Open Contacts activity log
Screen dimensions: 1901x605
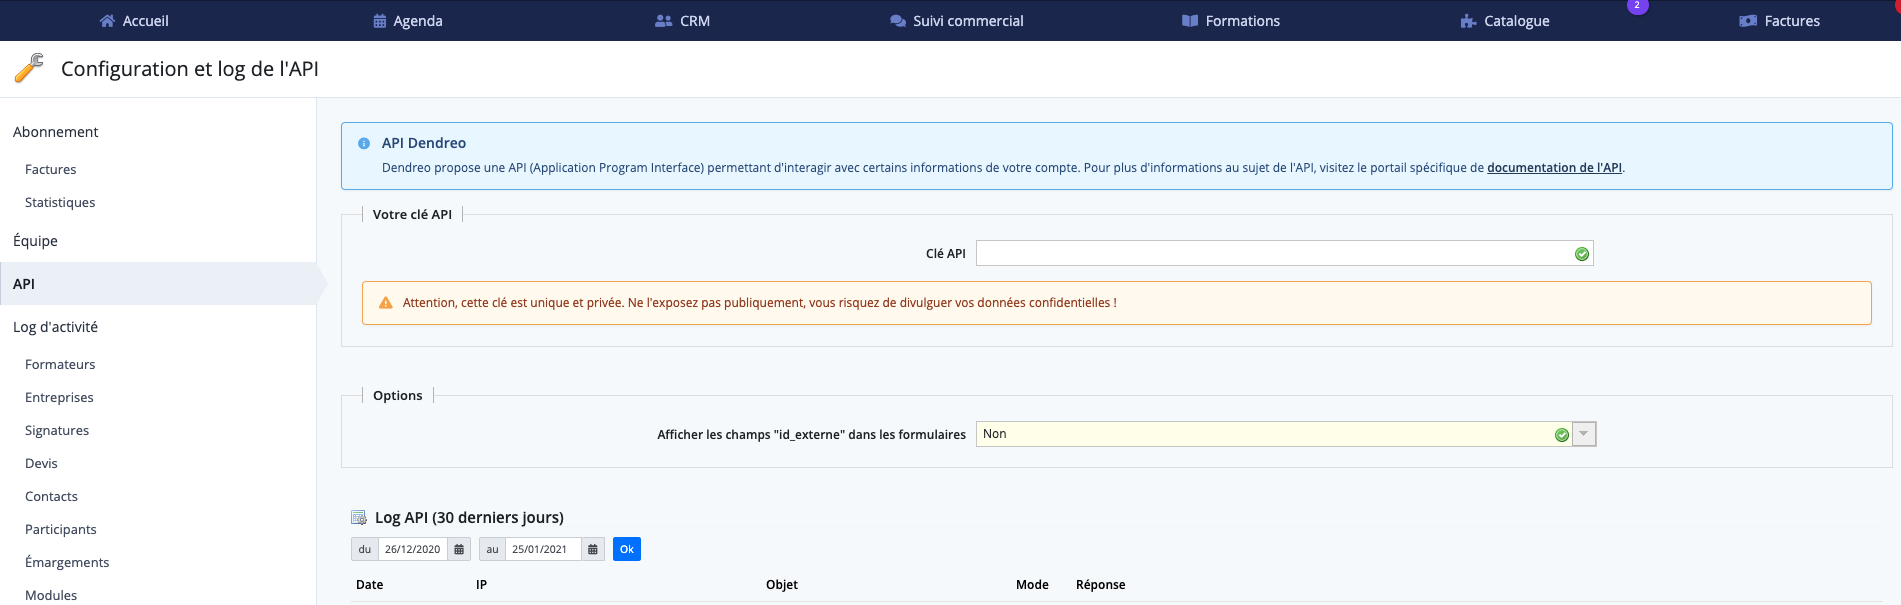tap(51, 497)
